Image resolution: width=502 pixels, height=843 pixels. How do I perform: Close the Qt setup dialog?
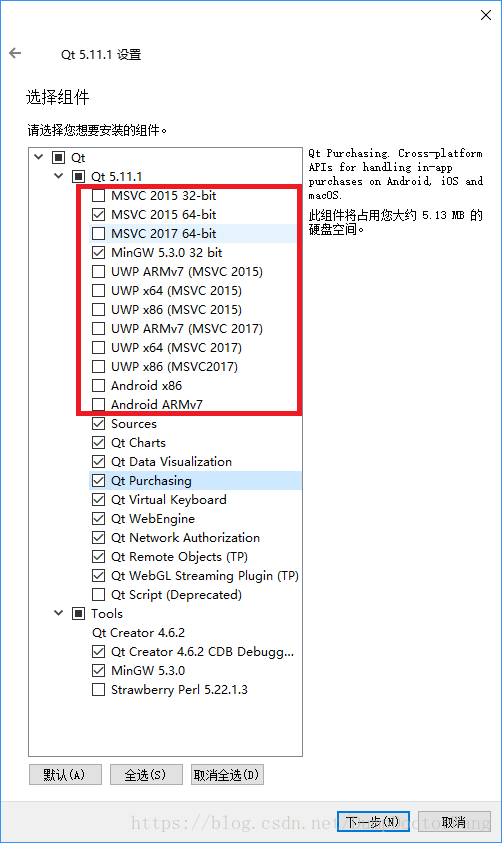pos(486,15)
